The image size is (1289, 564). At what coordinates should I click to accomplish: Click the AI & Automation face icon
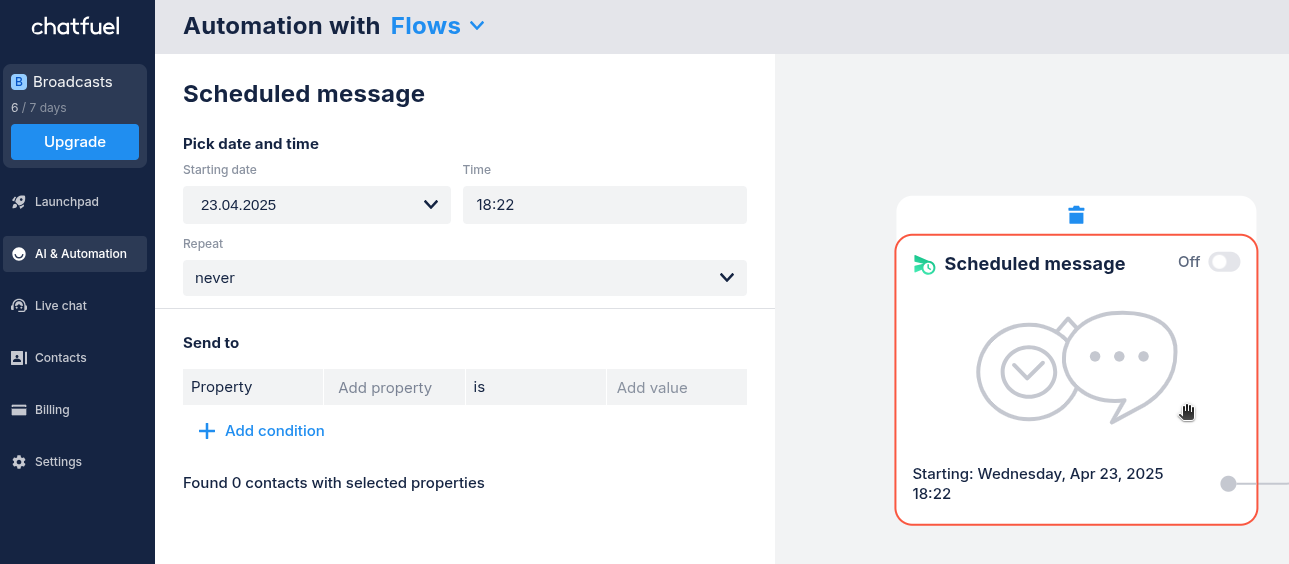(18, 254)
